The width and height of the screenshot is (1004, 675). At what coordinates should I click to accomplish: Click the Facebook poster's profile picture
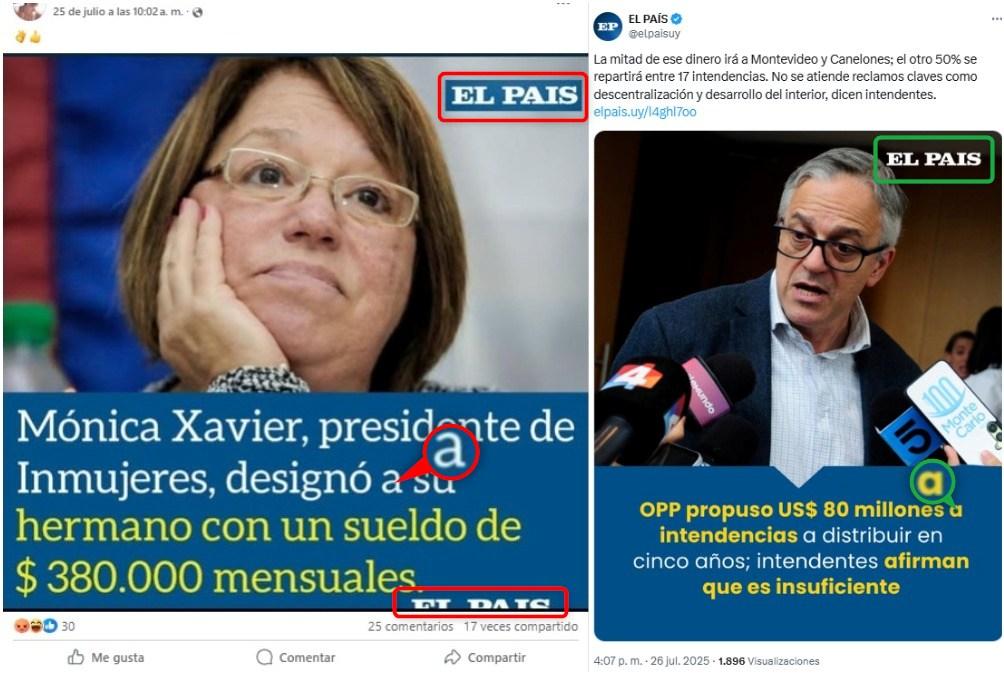click(x=28, y=10)
